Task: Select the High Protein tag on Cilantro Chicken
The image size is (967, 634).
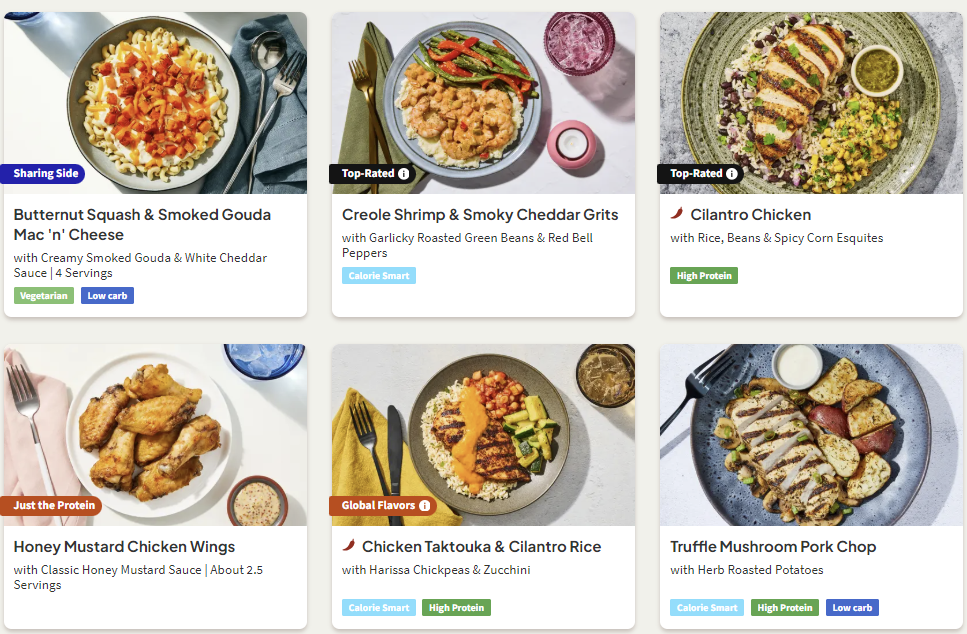Action: 704,276
